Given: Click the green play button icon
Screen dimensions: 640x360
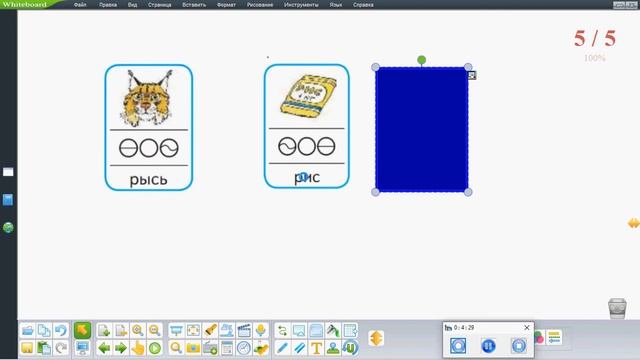Looking at the screenshot, I should 154,348.
